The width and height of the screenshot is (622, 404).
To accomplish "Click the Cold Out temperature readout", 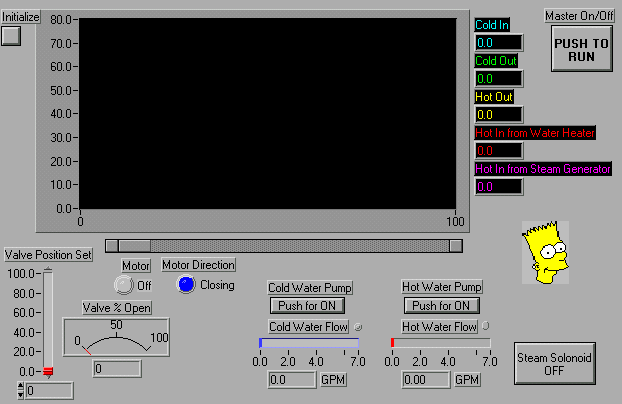I will point(499,79).
